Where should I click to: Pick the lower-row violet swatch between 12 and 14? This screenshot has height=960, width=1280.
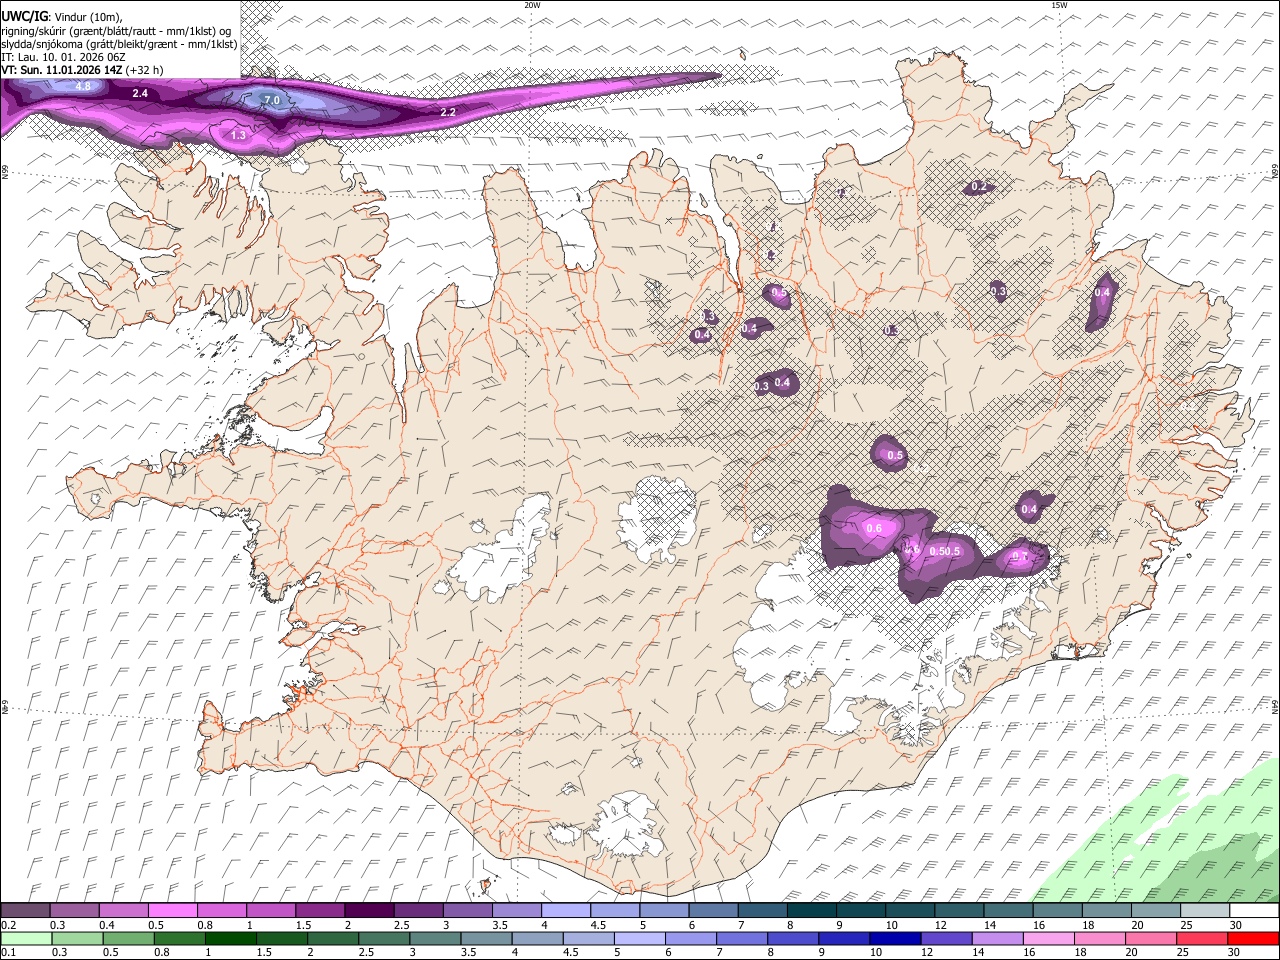pos(946,938)
